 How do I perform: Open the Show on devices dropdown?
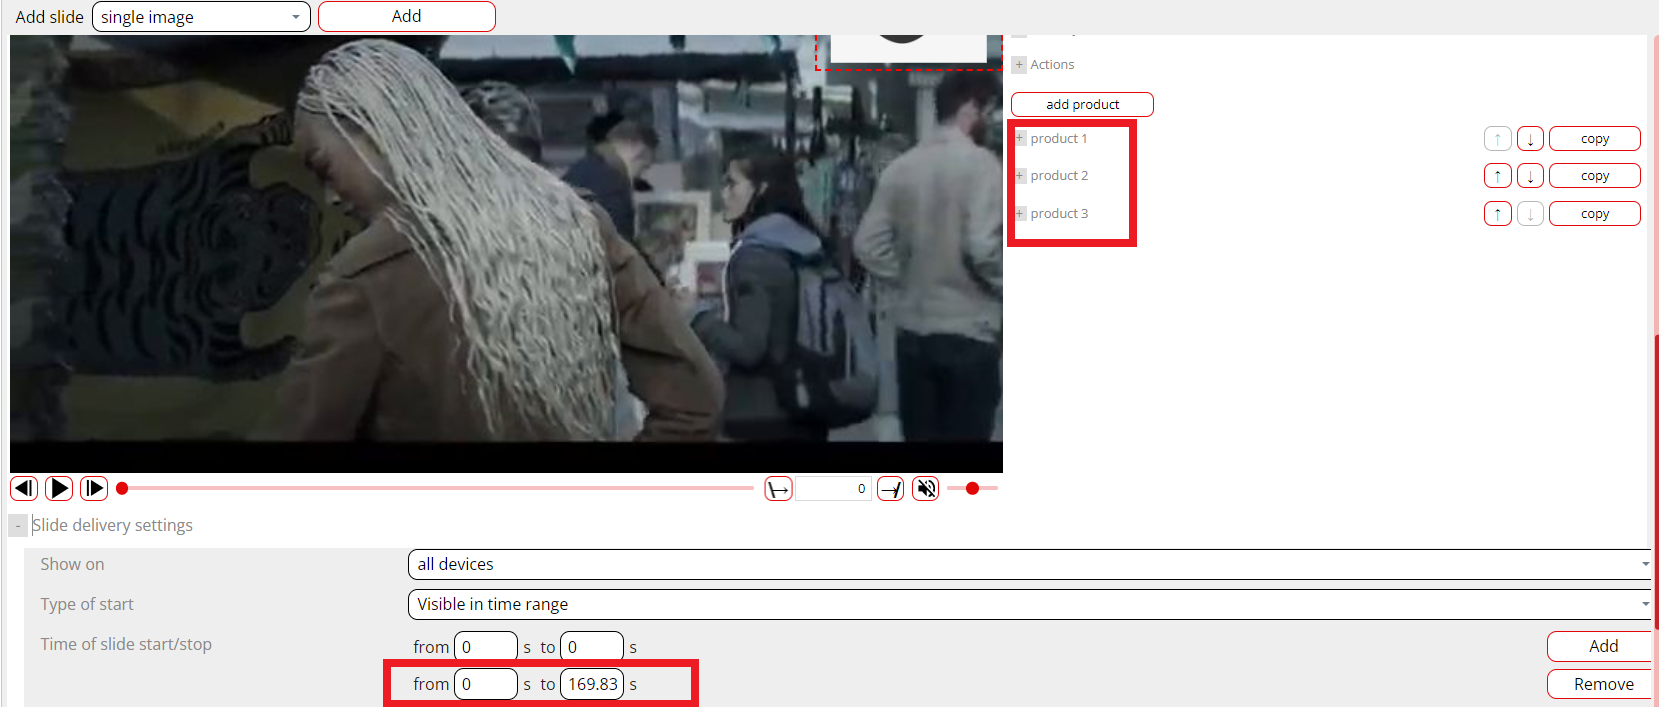[1028, 564]
